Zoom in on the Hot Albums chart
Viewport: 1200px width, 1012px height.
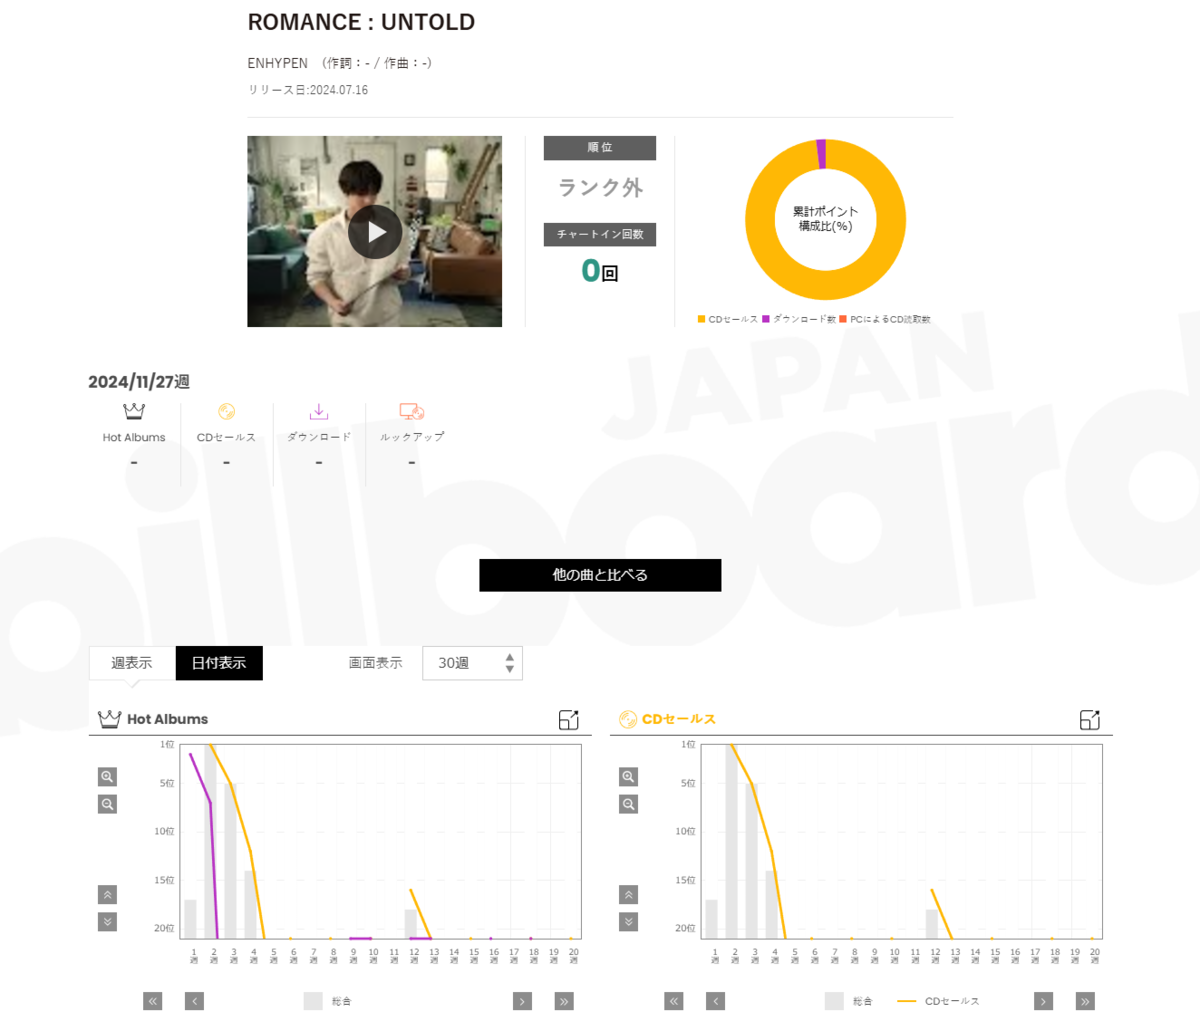click(x=107, y=777)
